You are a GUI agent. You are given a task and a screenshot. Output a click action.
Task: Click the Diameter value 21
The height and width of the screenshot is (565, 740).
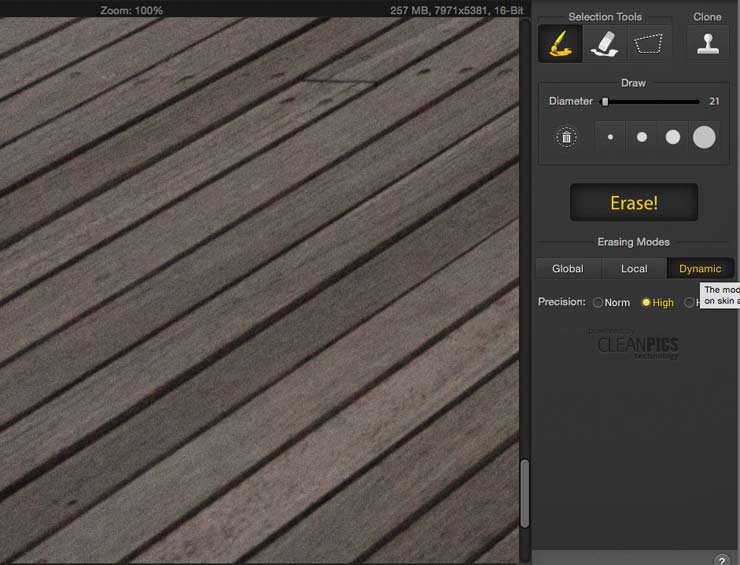point(714,101)
